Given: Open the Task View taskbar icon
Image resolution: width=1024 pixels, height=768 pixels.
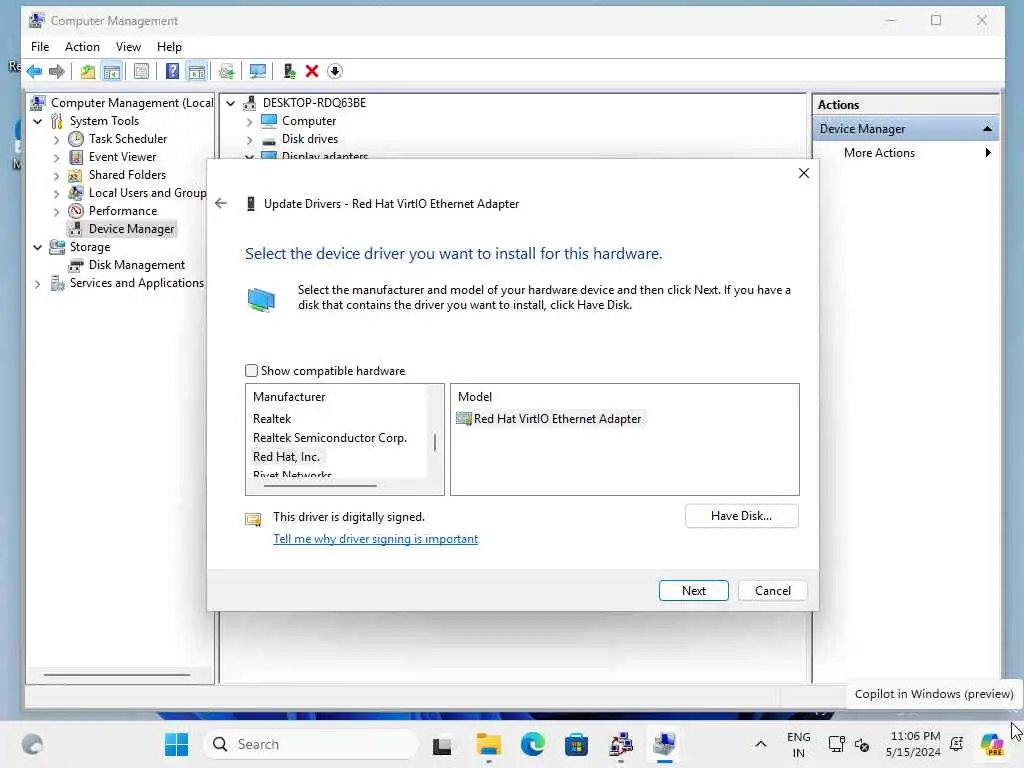Looking at the screenshot, I should tap(442, 744).
